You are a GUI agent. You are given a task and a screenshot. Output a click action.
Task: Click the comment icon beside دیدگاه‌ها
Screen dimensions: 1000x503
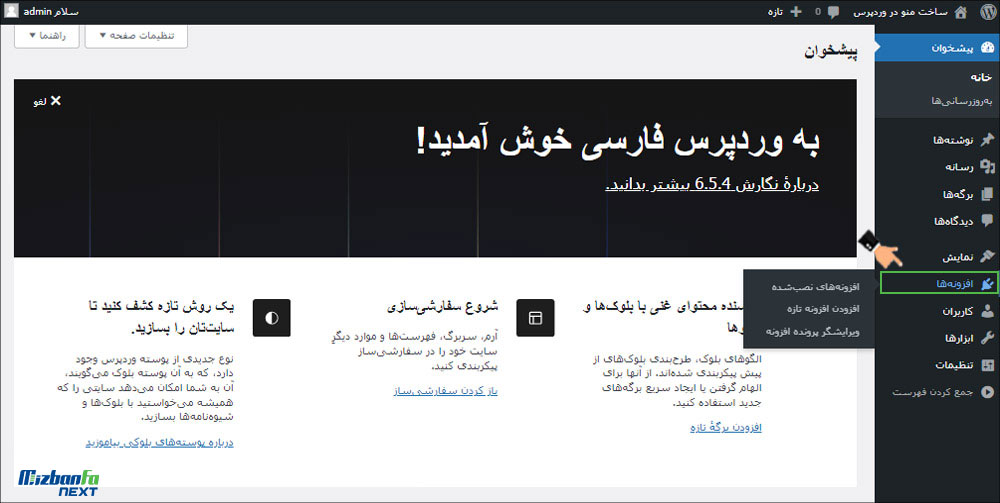[987, 221]
